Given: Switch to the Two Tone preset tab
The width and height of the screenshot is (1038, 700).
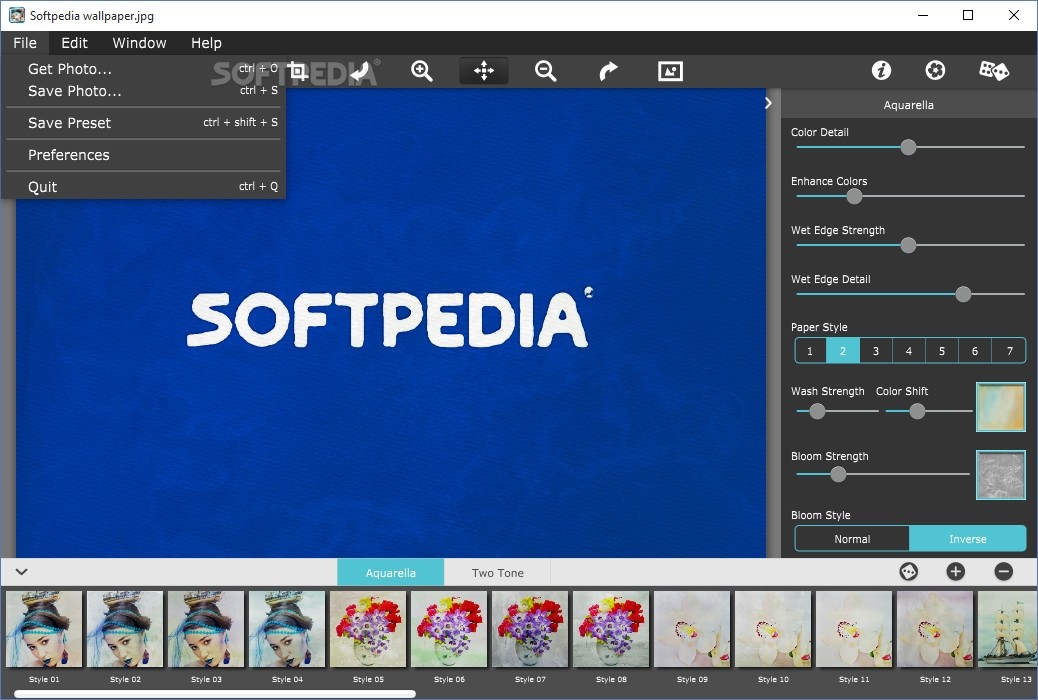Looking at the screenshot, I should pyautogui.click(x=497, y=573).
